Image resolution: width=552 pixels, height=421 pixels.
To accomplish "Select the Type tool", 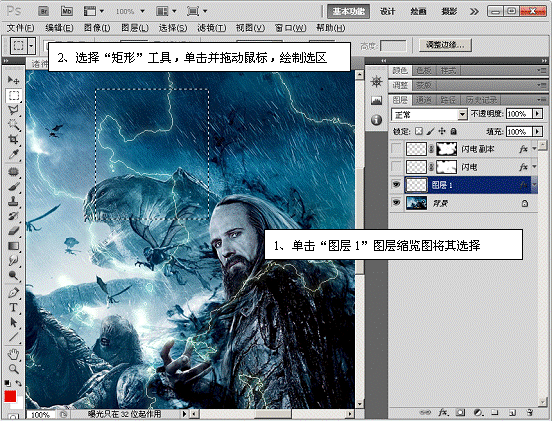I will click(13, 307).
